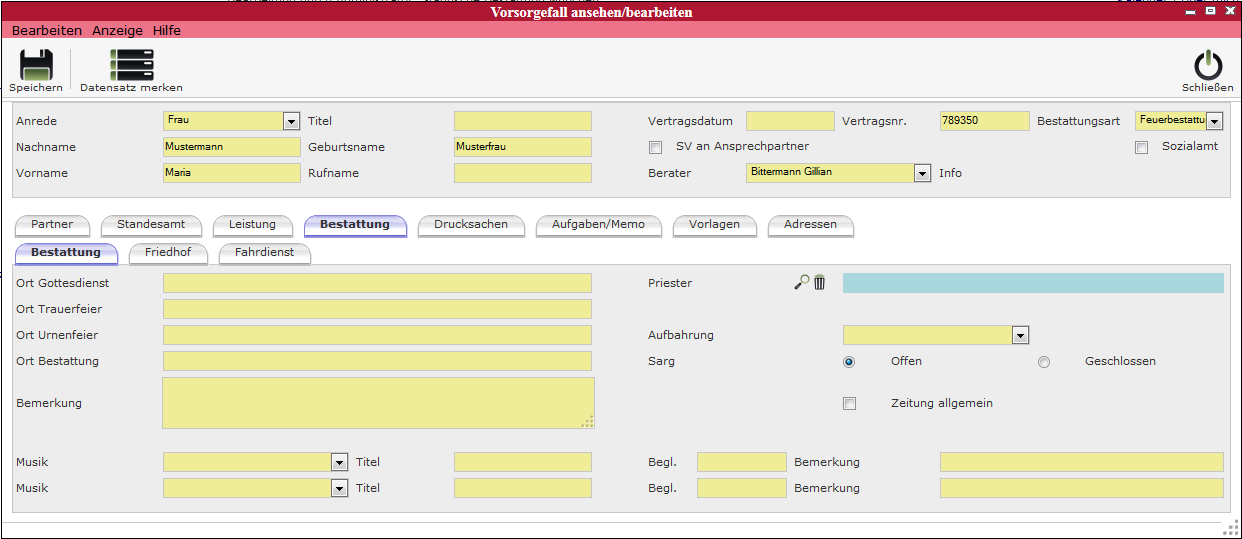
Task: Open the Bearbeiten menu
Action: 47,31
